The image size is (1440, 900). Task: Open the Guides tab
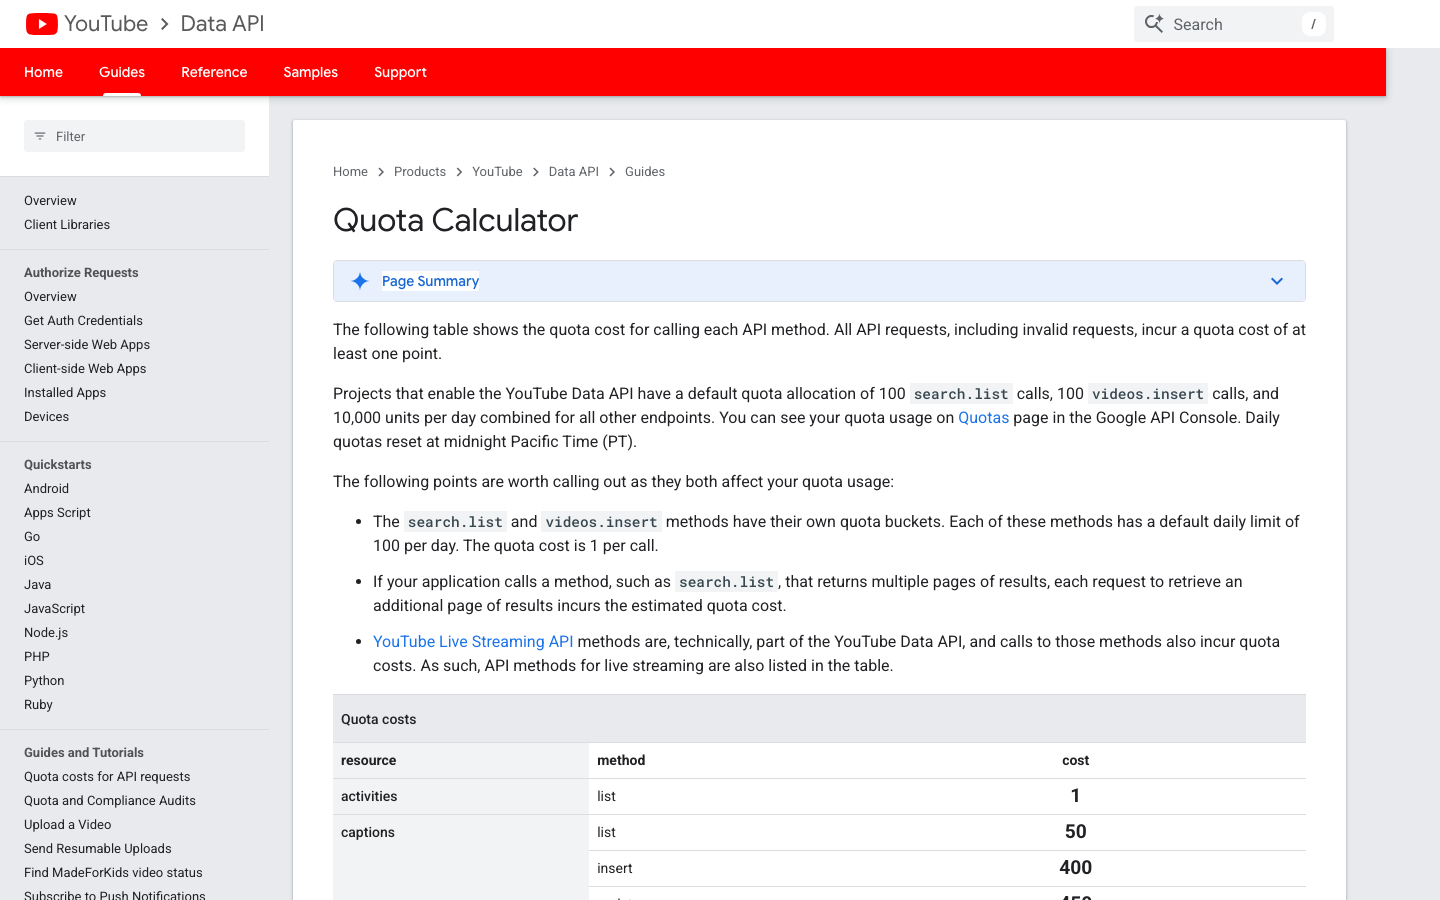(x=122, y=72)
